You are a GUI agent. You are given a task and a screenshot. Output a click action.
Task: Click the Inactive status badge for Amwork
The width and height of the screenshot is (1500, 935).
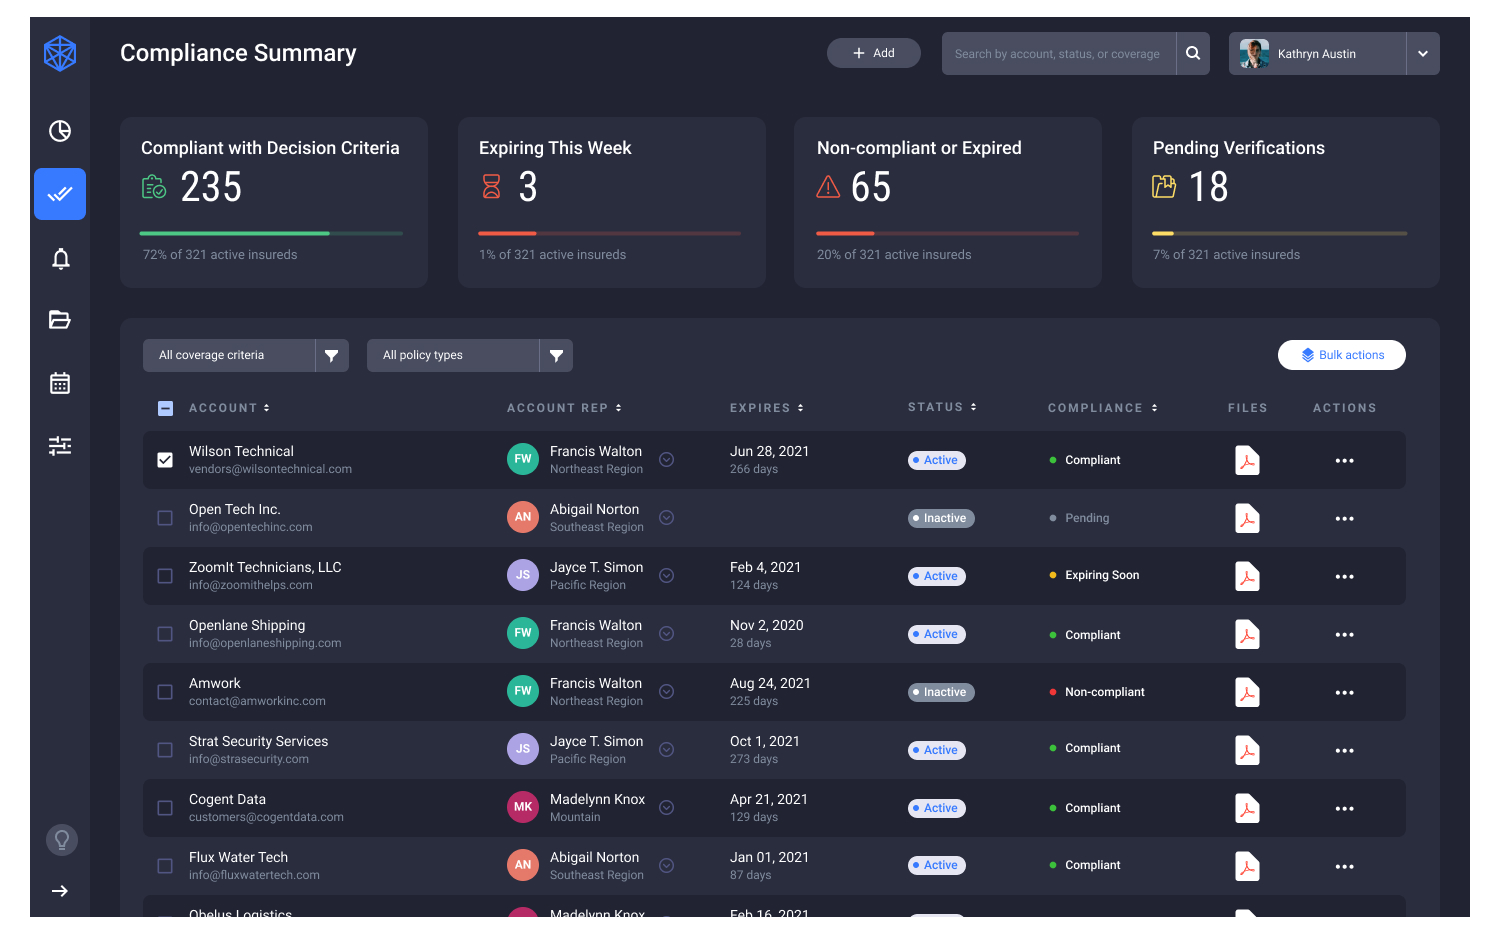941,692
